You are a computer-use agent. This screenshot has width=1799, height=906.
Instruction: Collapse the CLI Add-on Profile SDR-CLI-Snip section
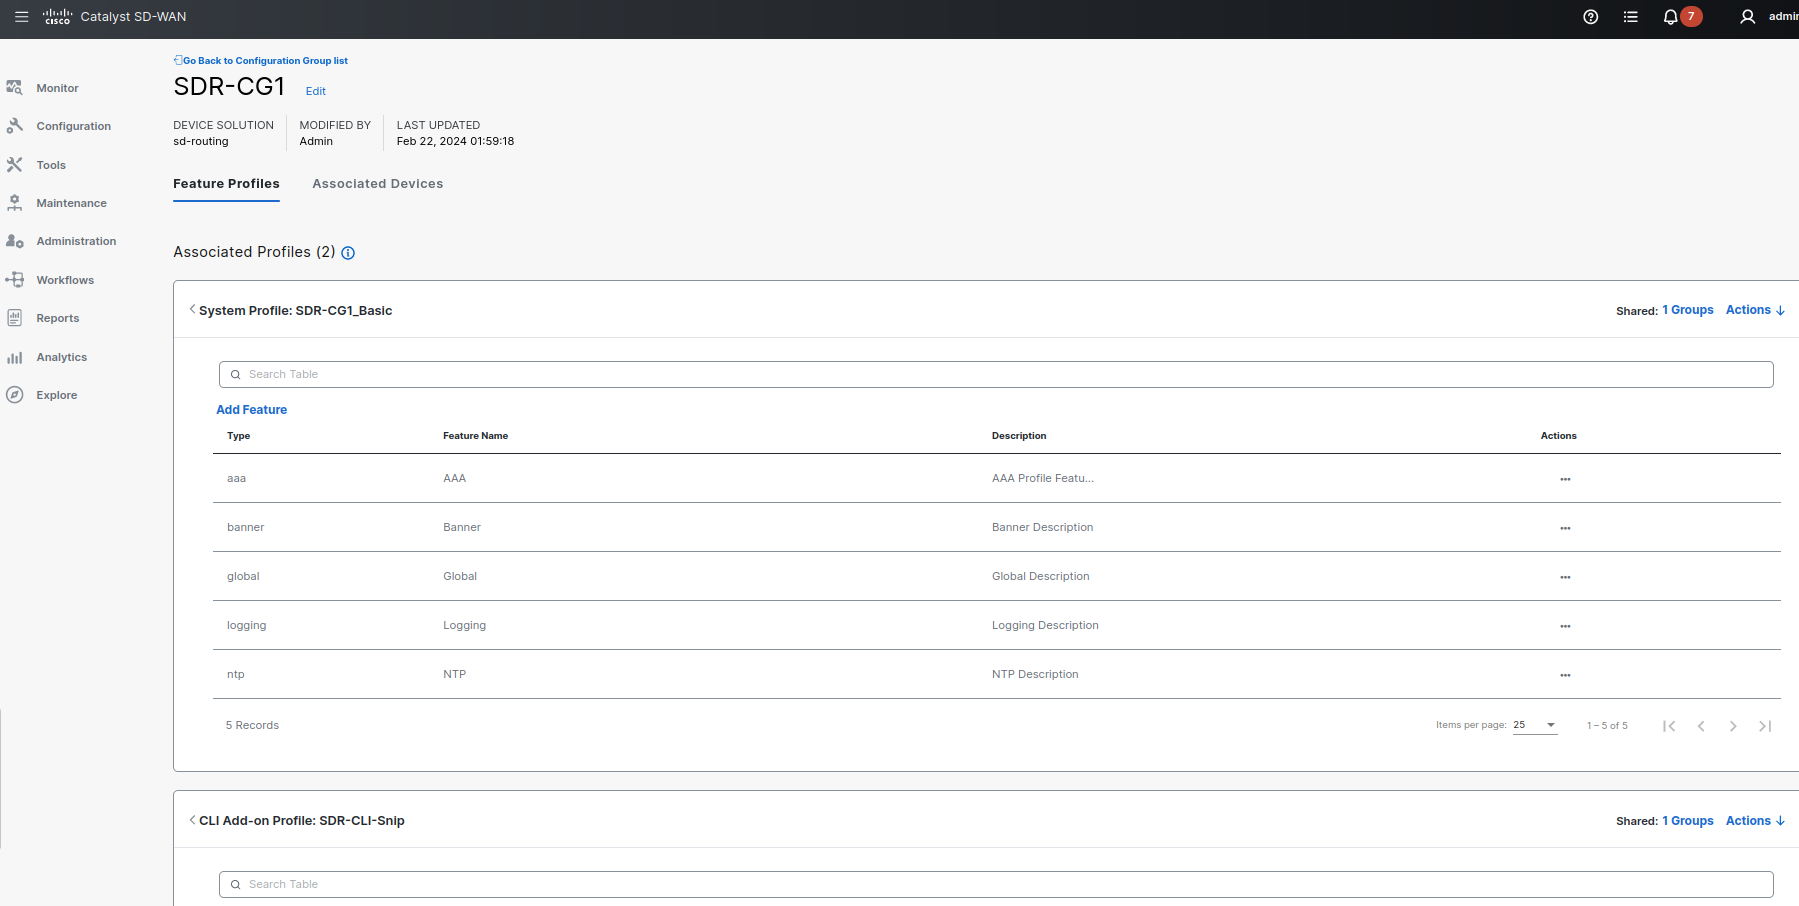point(192,820)
